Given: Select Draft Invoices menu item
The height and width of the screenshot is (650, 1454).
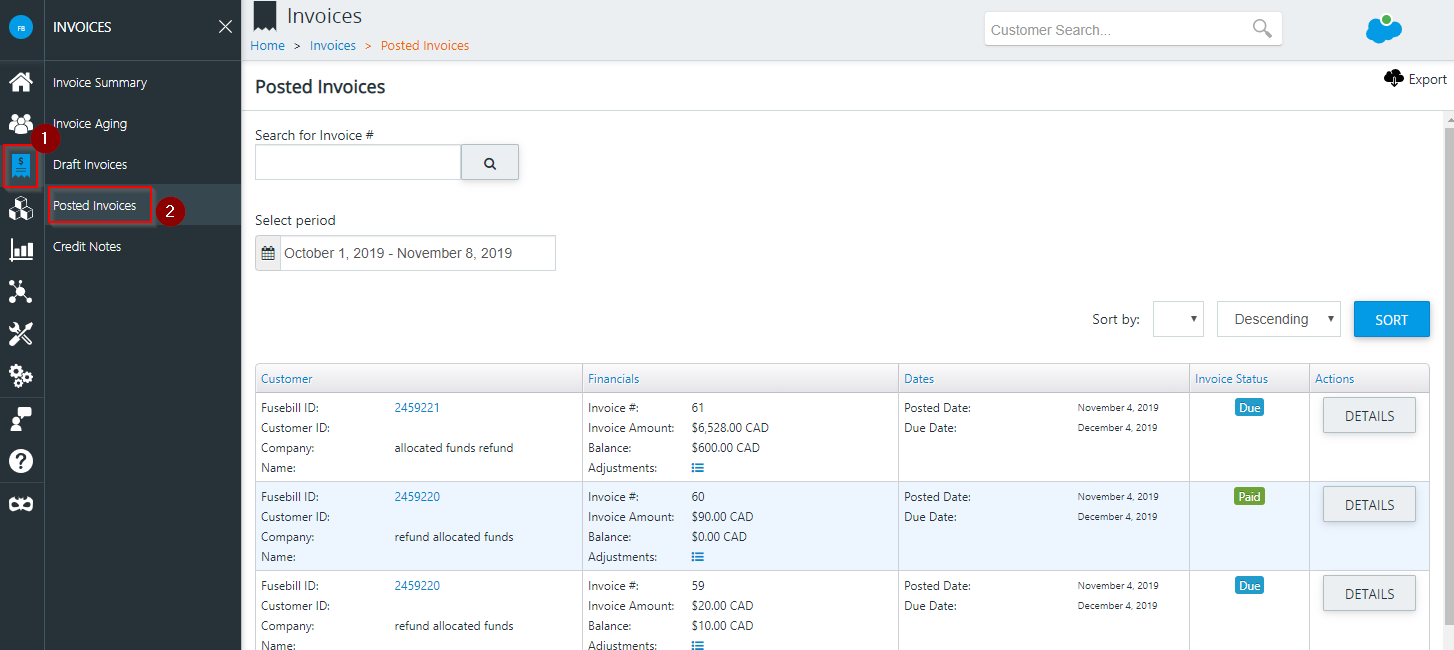Looking at the screenshot, I should tap(90, 164).
